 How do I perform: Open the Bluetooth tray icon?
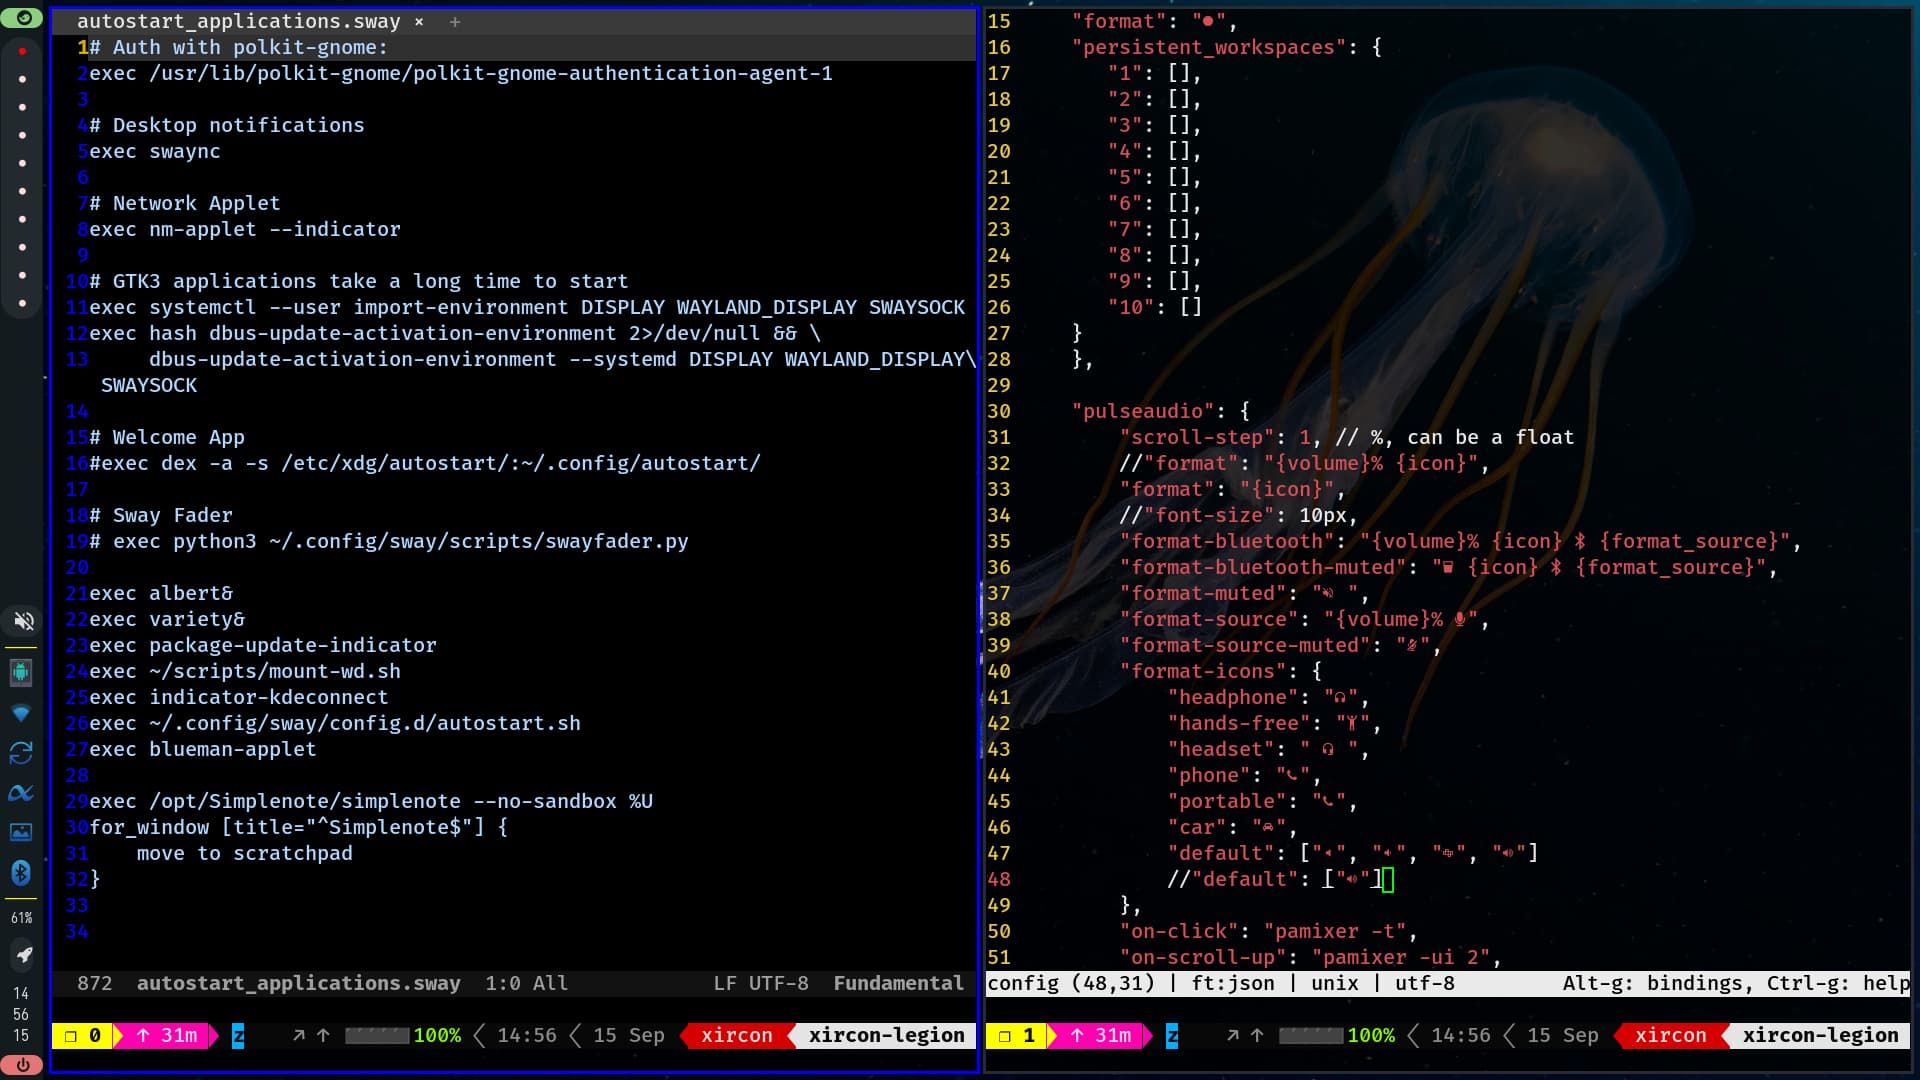pos(21,873)
